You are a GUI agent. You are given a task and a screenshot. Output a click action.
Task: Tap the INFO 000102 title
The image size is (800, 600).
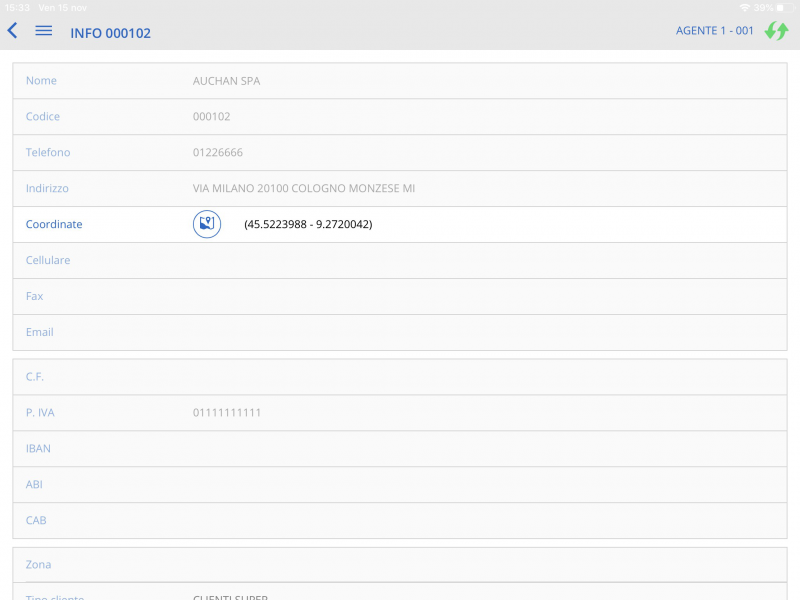(110, 33)
